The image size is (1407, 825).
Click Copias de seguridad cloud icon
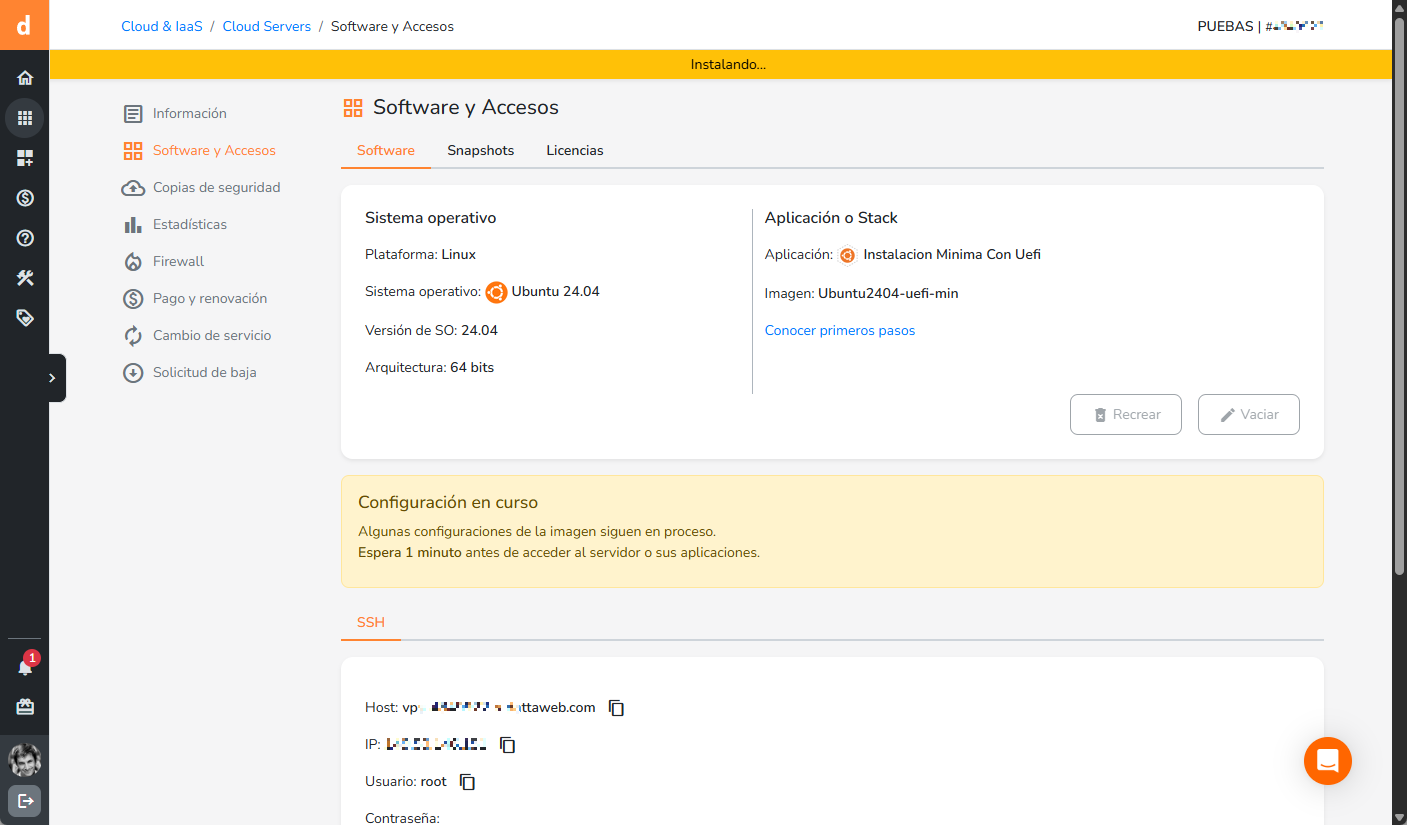coord(133,188)
